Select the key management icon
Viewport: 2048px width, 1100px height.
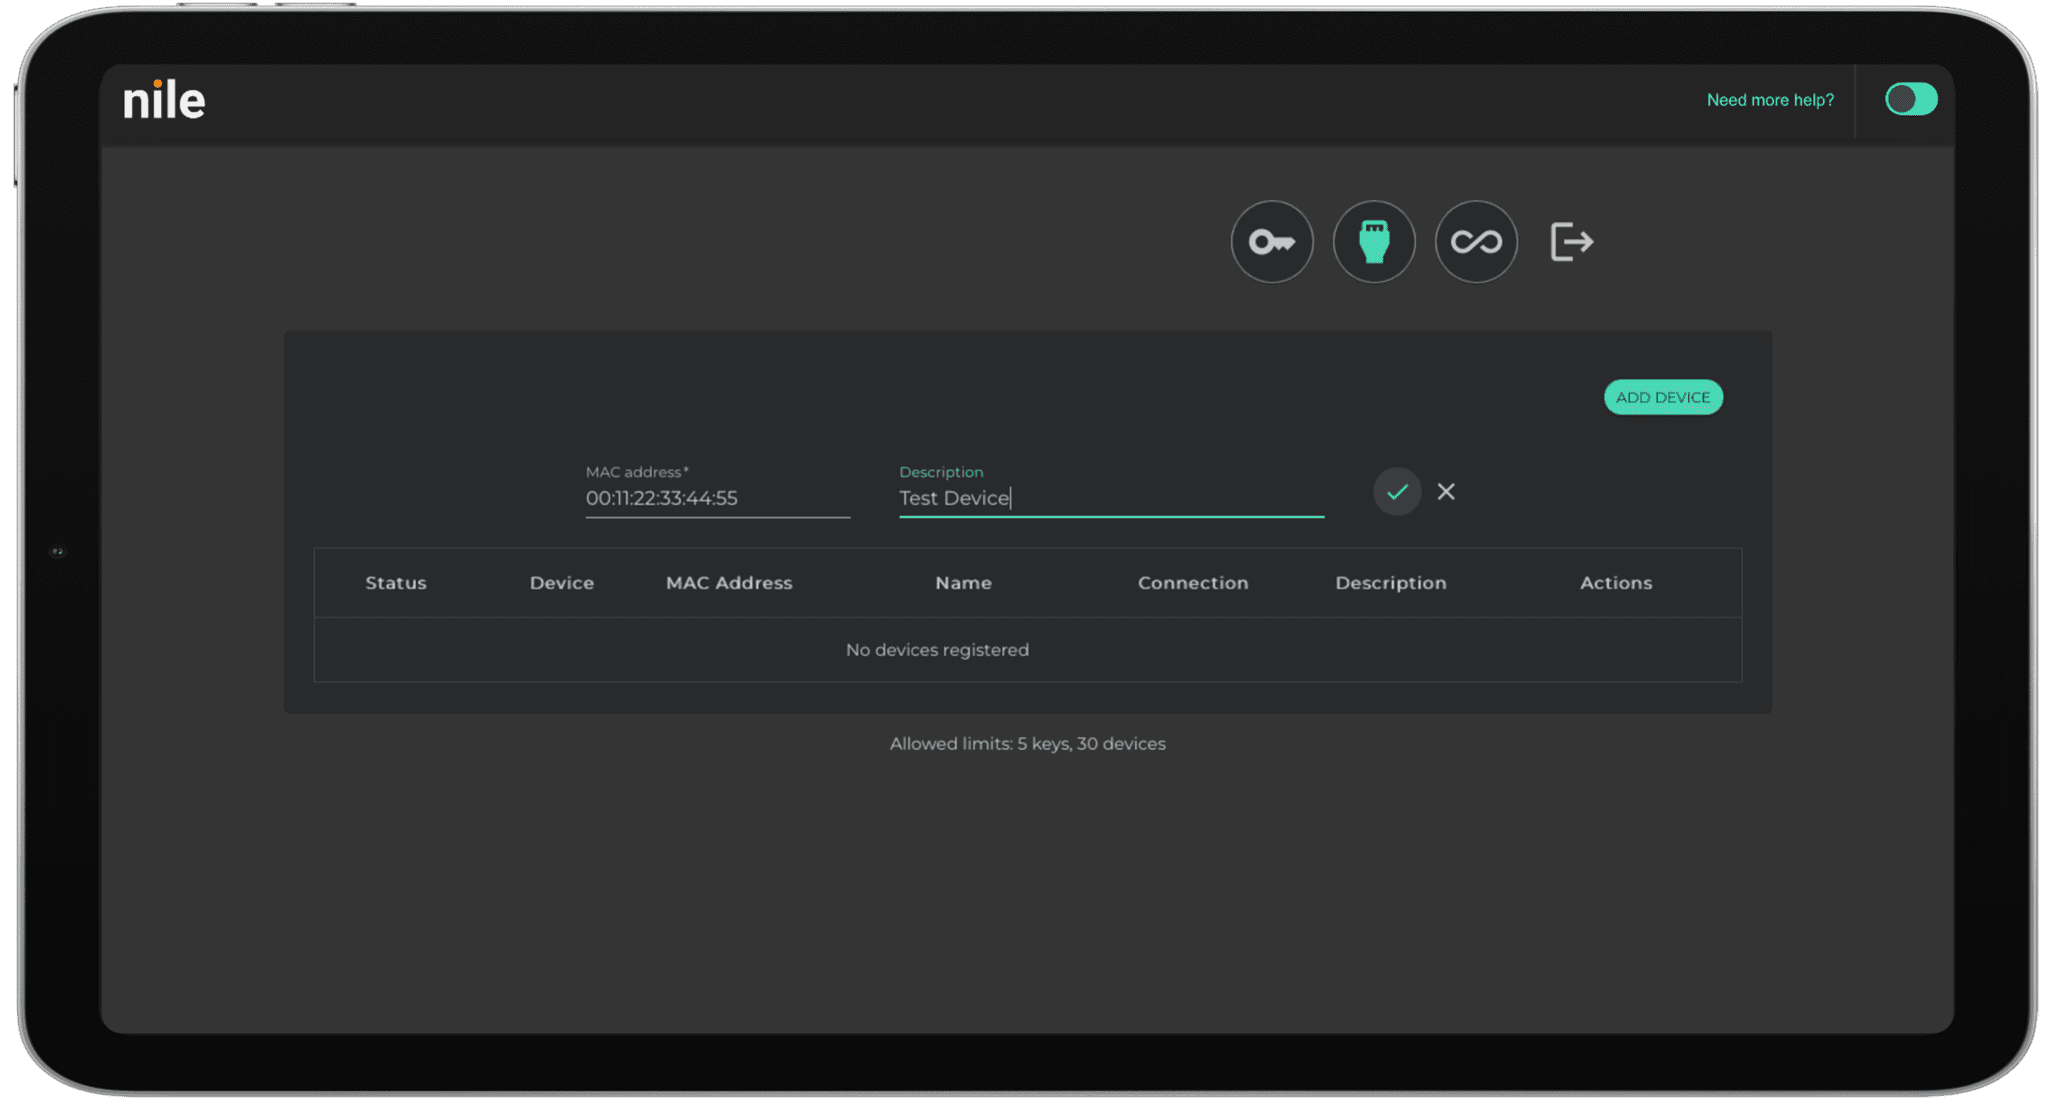(x=1272, y=241)
